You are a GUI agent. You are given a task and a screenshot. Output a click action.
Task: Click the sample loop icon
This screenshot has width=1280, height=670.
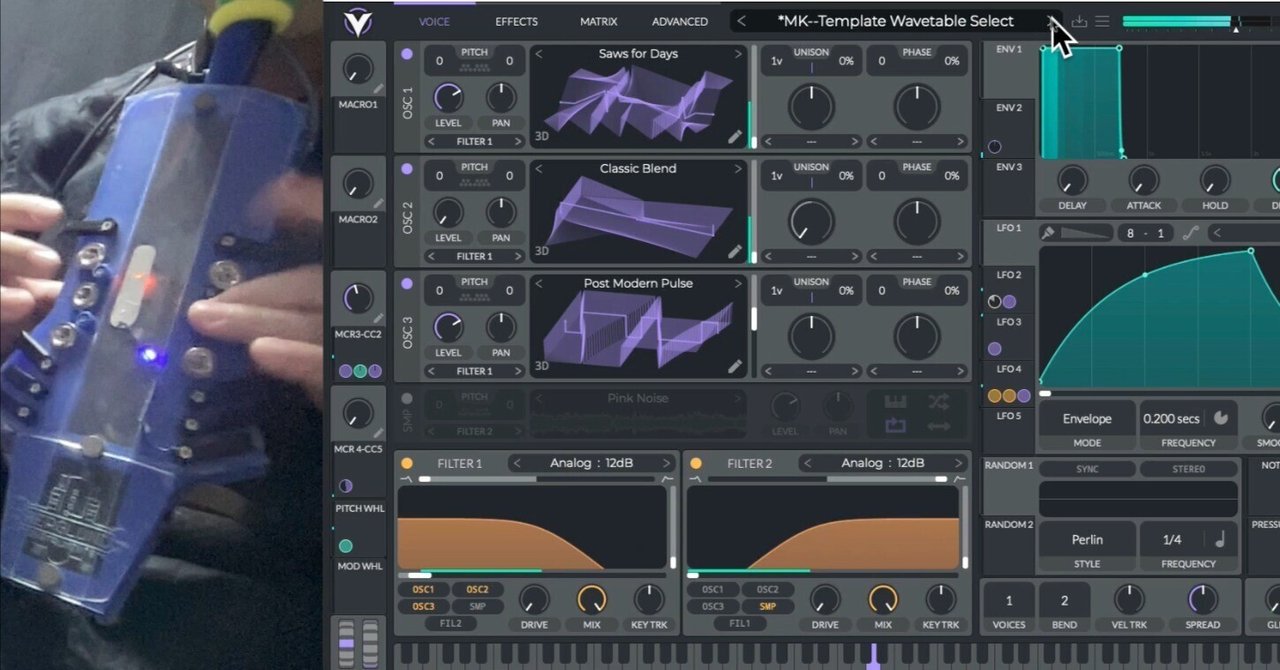(x=895, y=426)
